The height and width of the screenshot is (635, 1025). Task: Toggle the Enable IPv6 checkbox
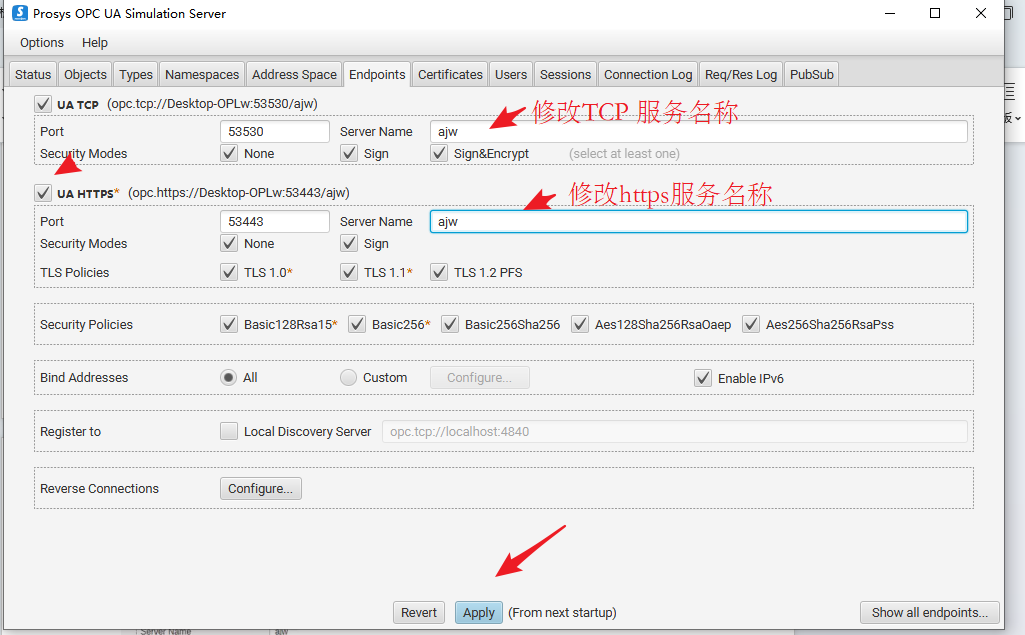tap(703, 378)
